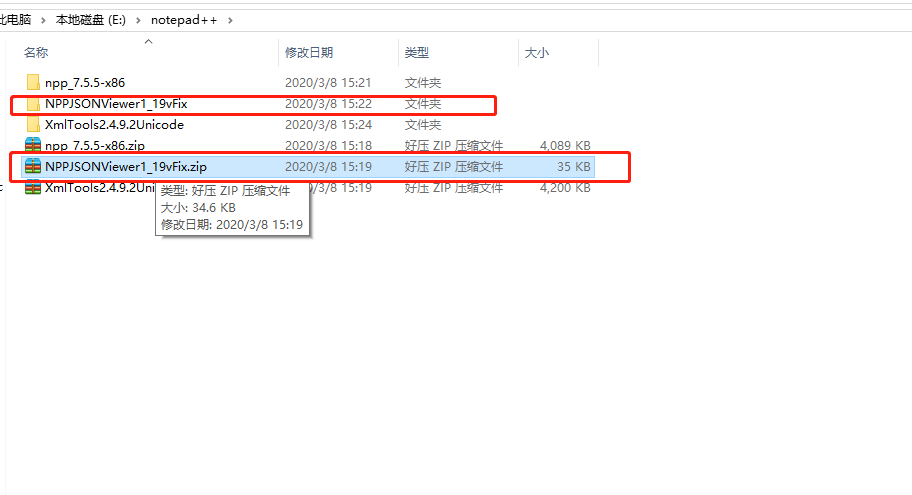Click the XmlTools2.4.9.2 zip archive icon
This screenshot has height=495, width=912.
coord(33,187)
